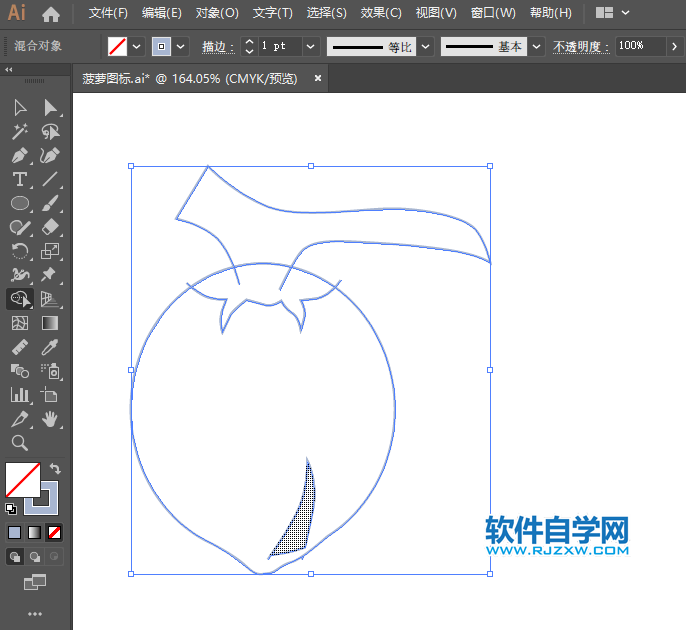Open the 对象(O) menu

[x=217, y=13]
